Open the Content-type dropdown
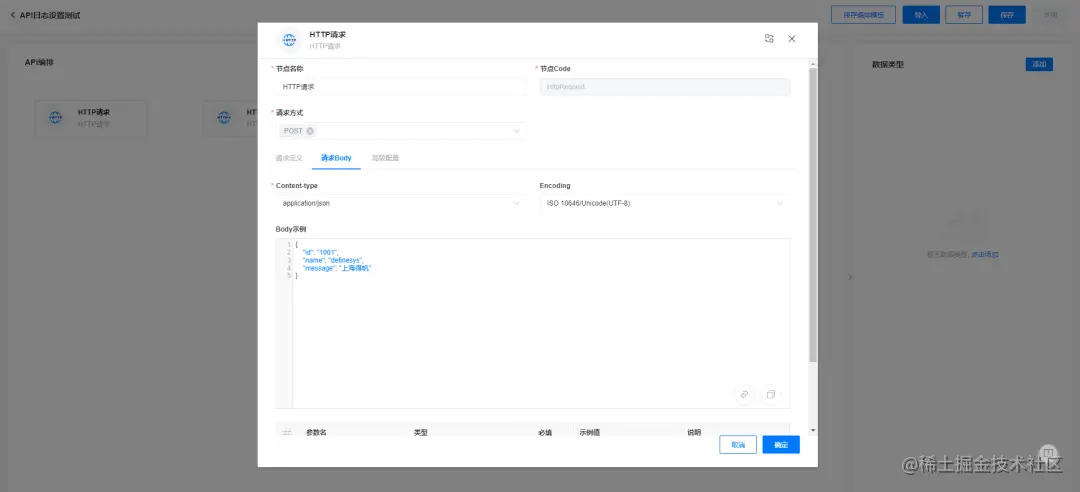This screenshot has height=492, width=1080. (x=399, y=203)
